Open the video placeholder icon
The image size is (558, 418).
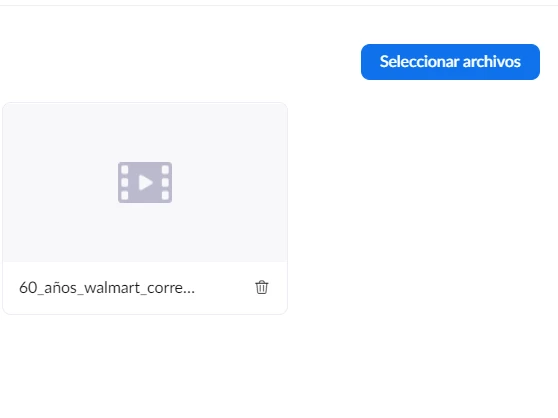(x=145, y=182)
